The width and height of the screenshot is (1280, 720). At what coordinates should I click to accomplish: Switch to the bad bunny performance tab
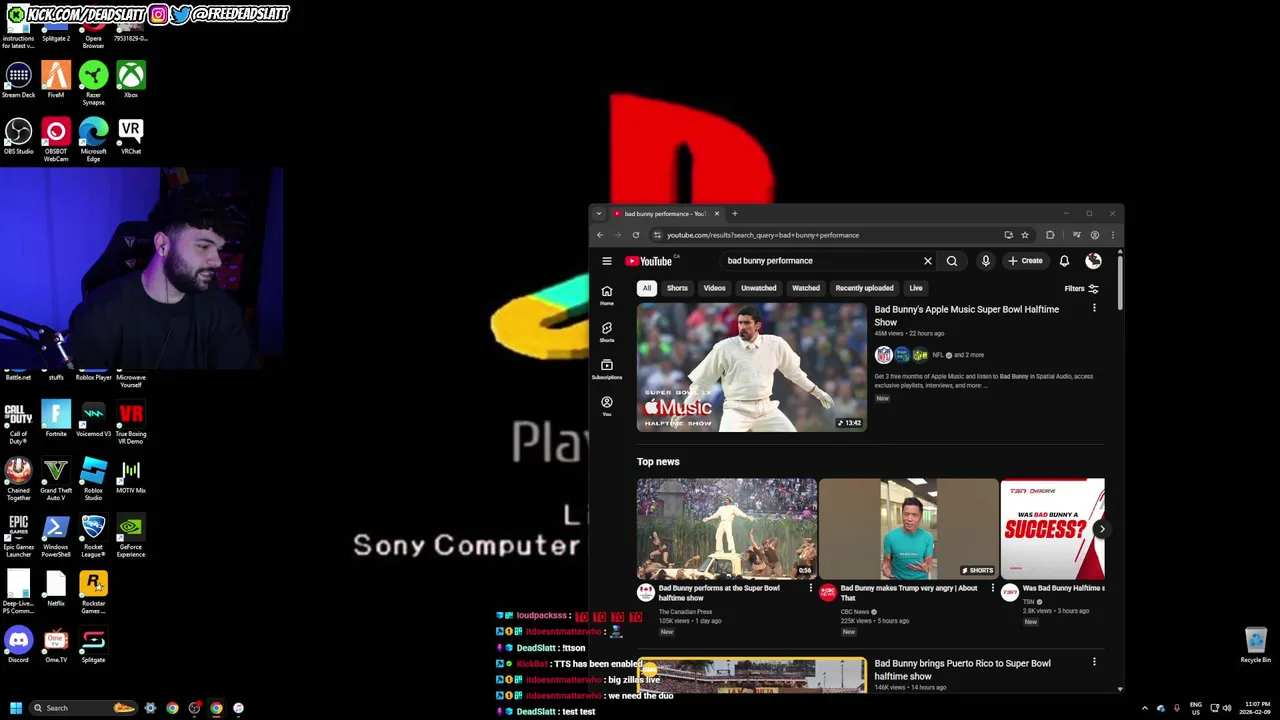664,213
